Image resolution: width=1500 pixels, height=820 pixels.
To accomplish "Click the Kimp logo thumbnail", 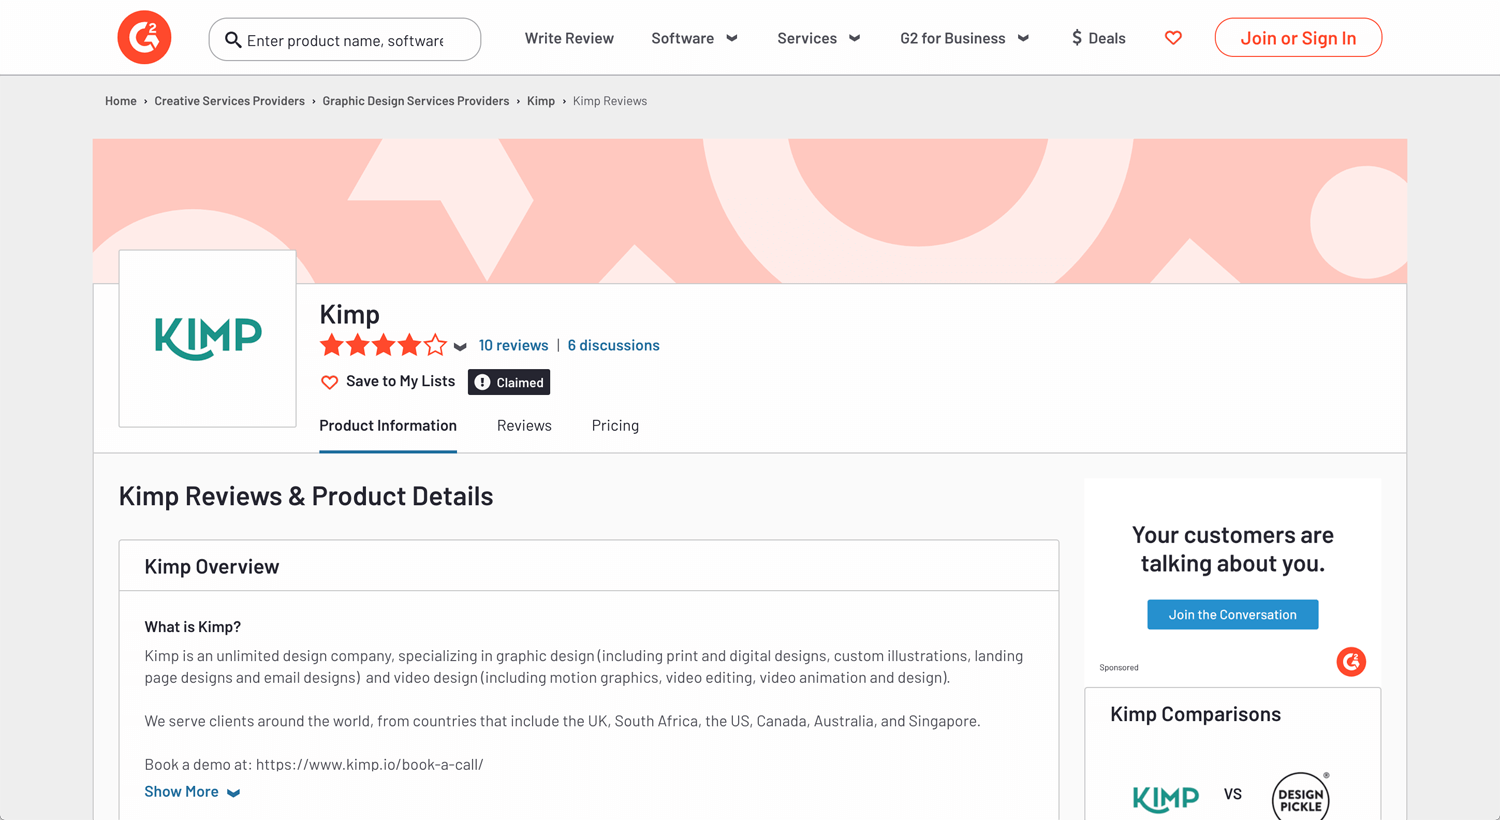I will tap(207, 338).
